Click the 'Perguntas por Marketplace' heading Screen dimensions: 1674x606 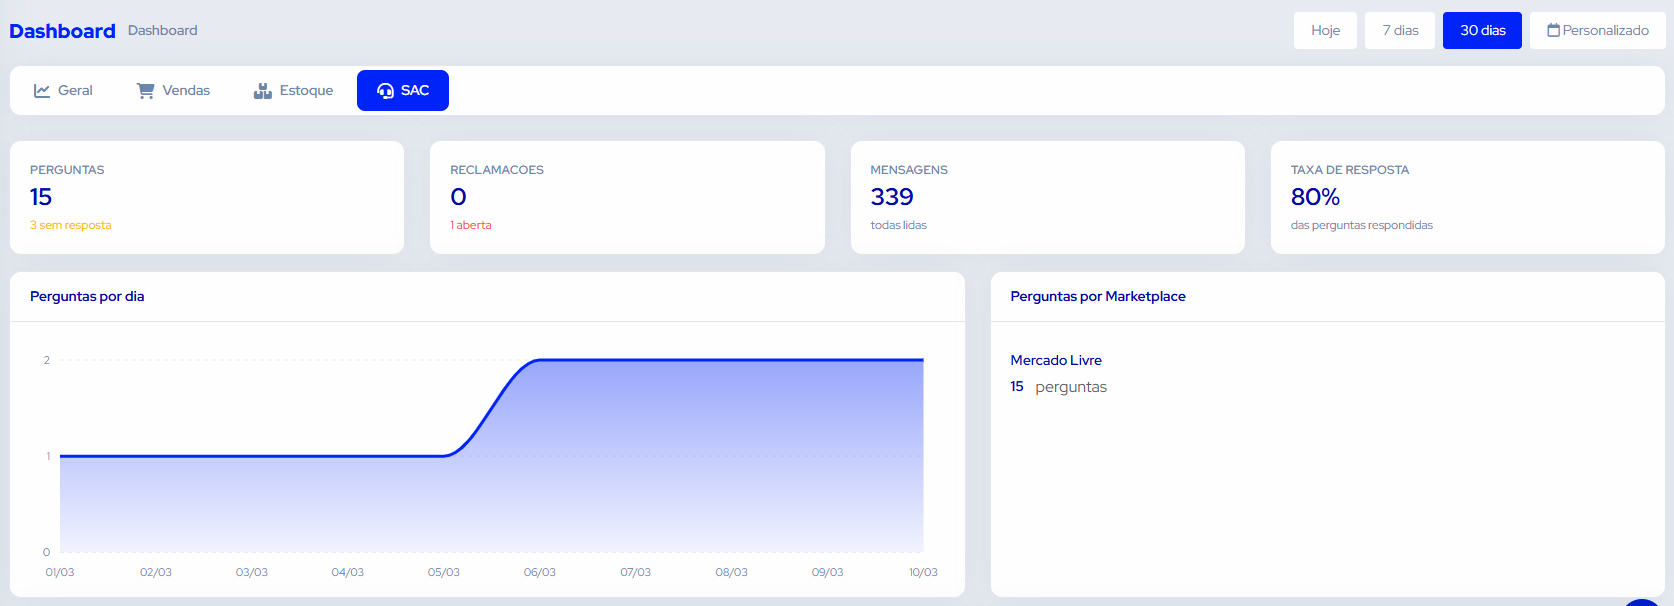1098,296
